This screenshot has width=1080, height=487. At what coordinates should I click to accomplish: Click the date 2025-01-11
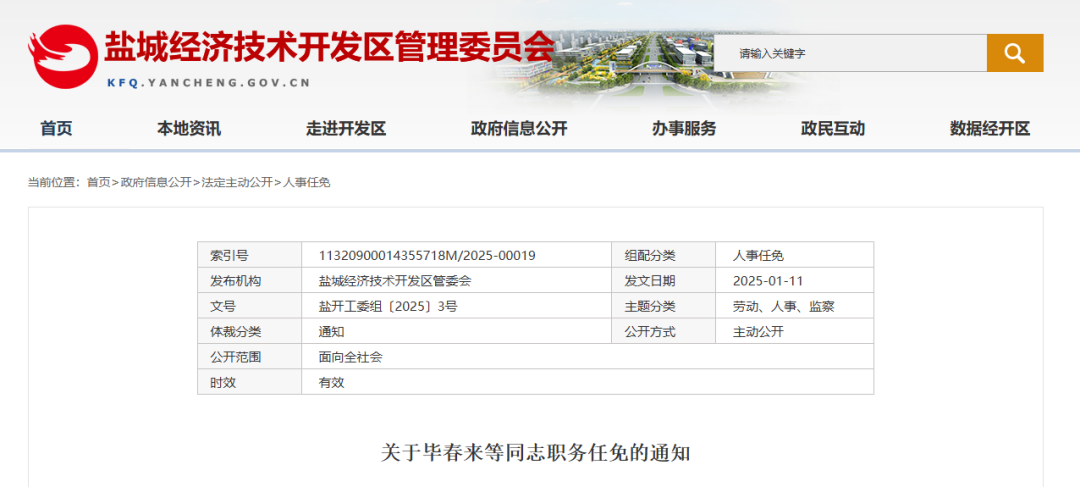click(768, 281)
